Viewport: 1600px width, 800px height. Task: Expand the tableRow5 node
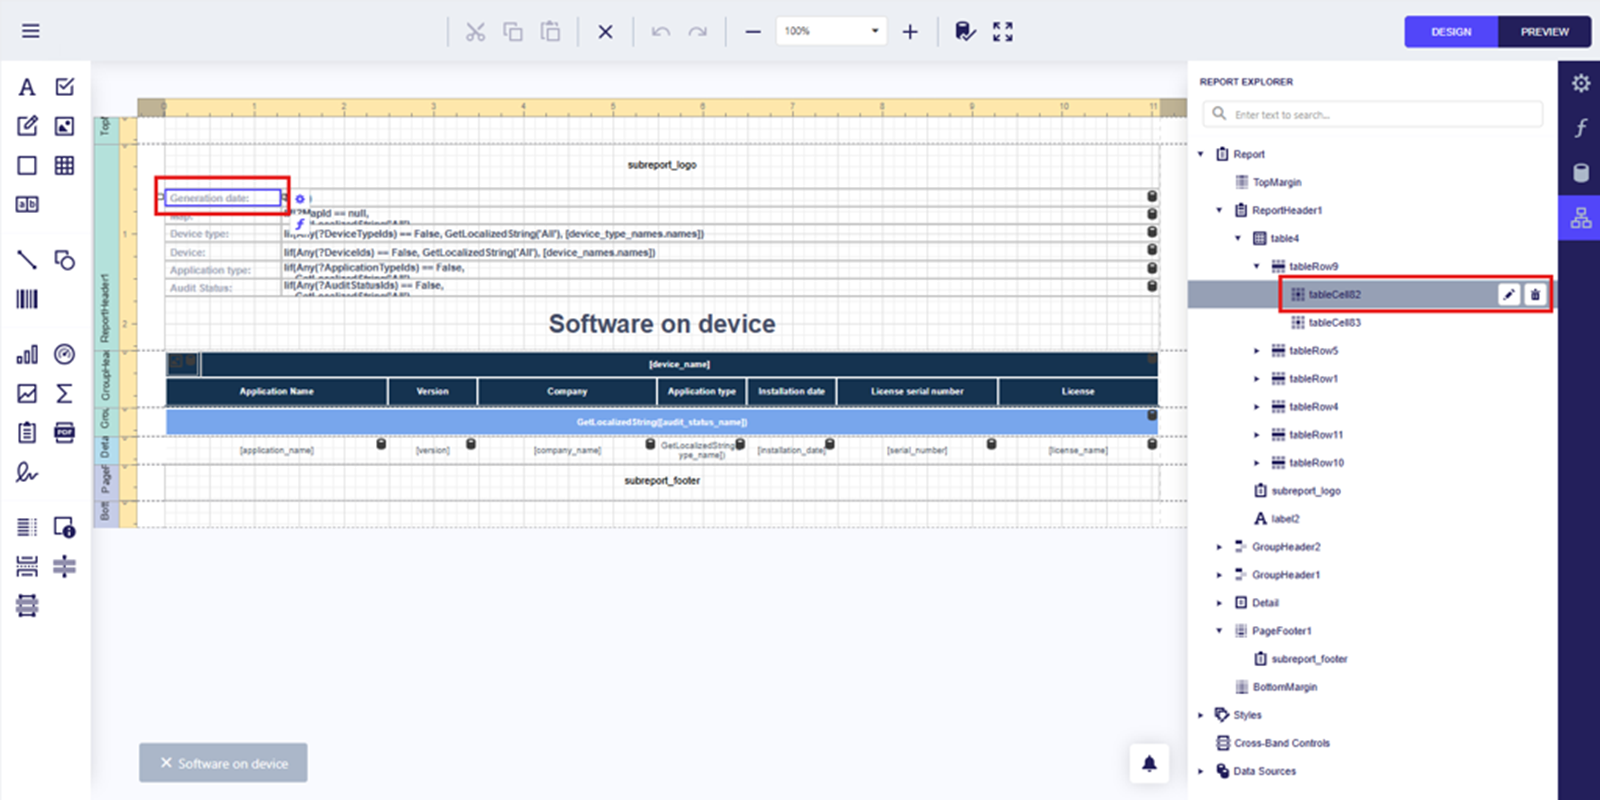(1257, 351)
